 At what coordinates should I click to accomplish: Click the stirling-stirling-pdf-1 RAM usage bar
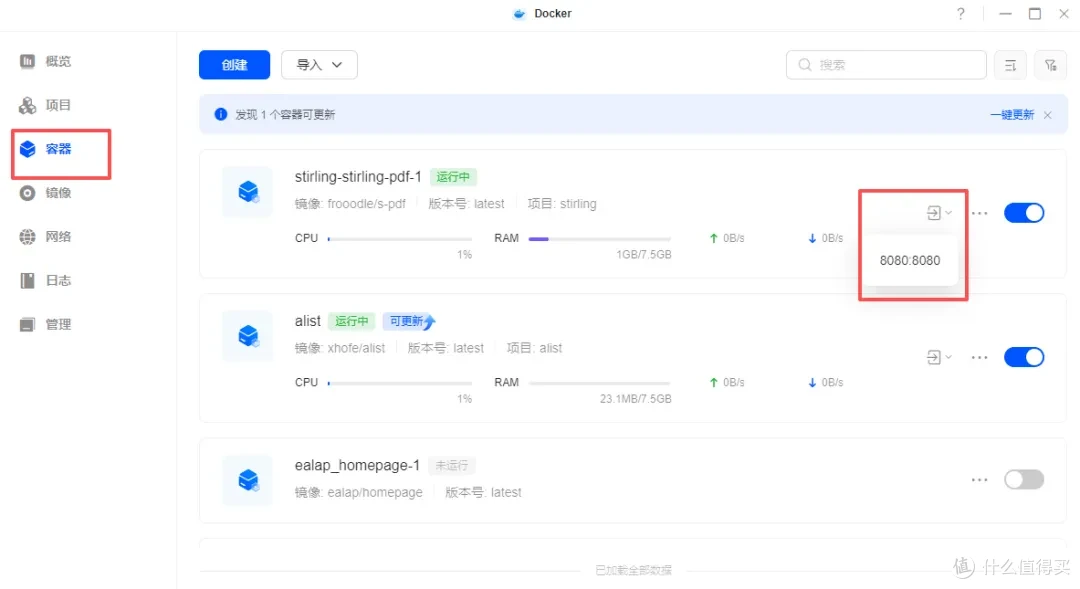pos(599,239)
